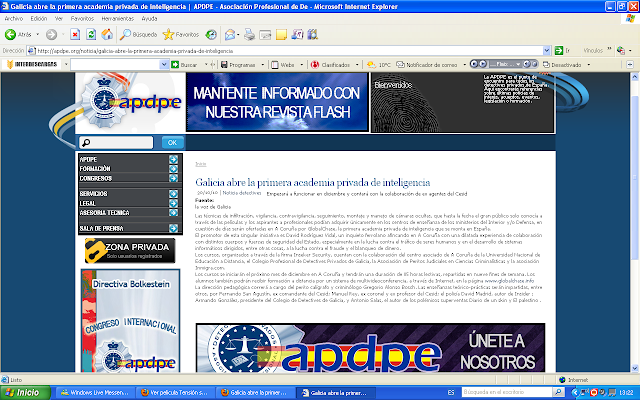
Task: Switch to Ver película Tensión taskbar item
Action: [174, 393]
